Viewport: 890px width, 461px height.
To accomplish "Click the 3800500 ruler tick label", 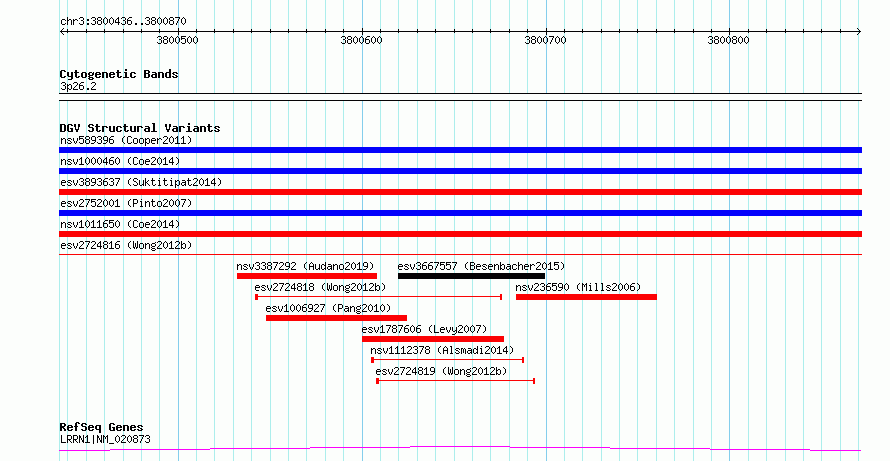I will point(178,40).
